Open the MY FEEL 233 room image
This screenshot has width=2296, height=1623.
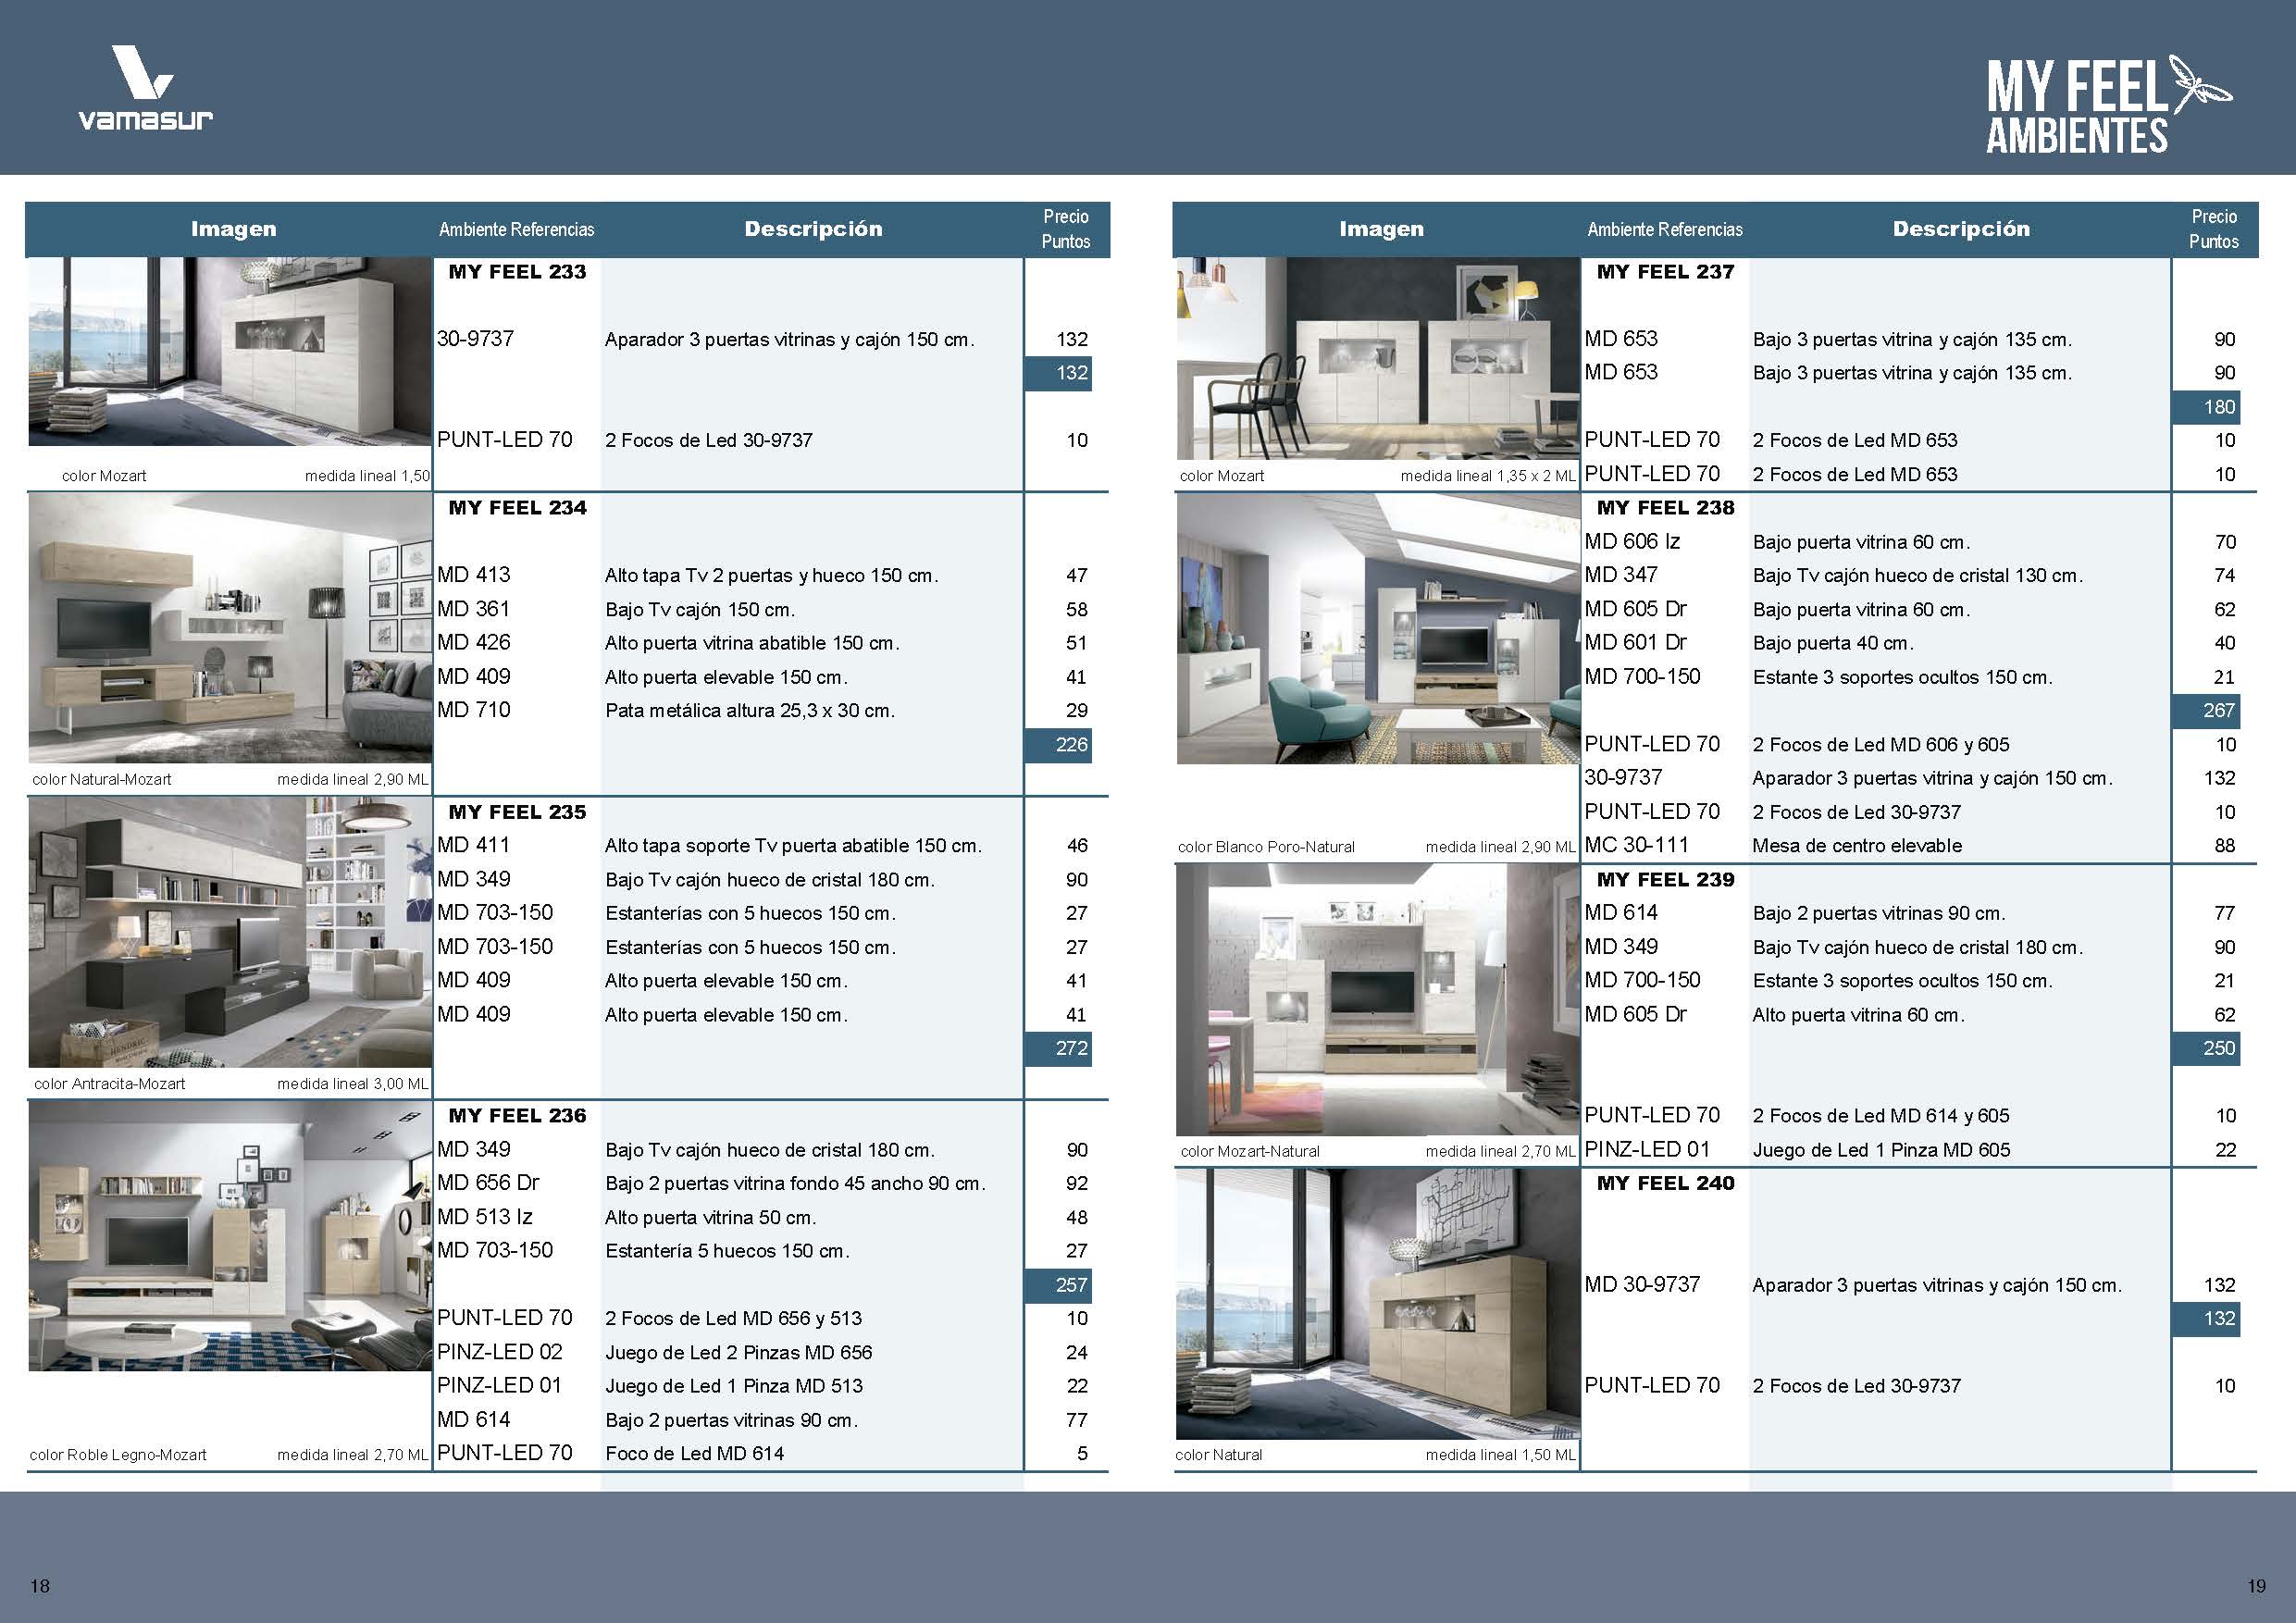coord(230,352)
